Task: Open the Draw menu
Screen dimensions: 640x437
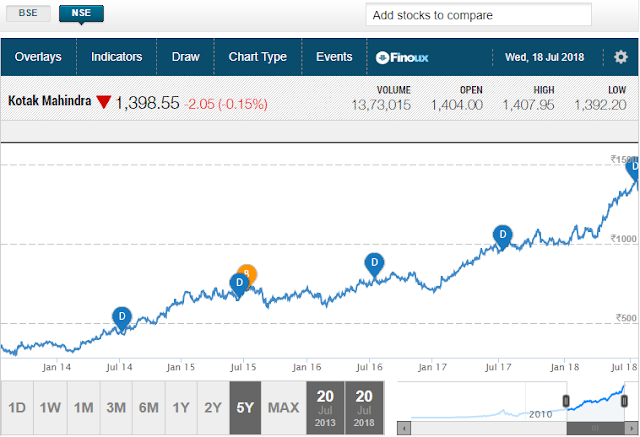Action: click(185, 57)
